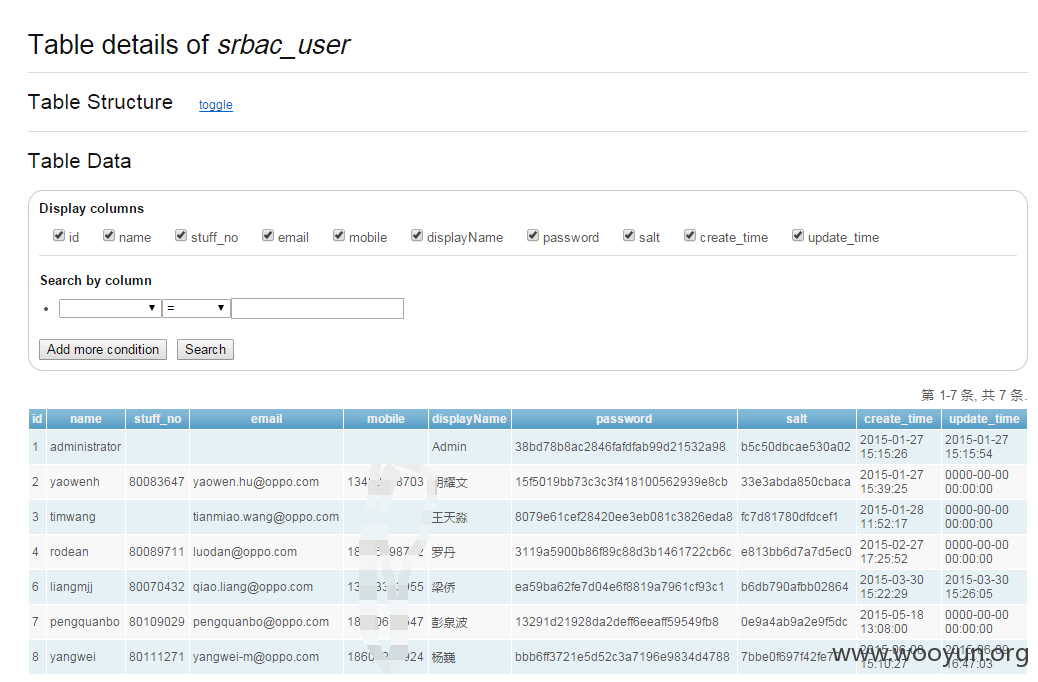Toggle the displayName column checkbox
This screenshot has width=1038, height=682.
pyautogui.click(x=417, y=236)
